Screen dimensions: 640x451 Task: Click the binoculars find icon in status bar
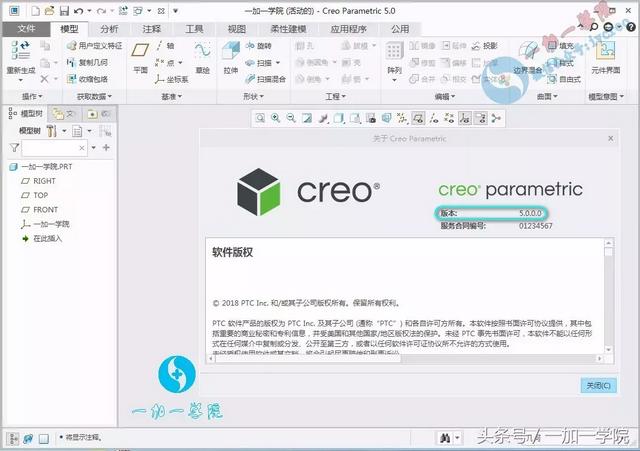coord(445,438)
